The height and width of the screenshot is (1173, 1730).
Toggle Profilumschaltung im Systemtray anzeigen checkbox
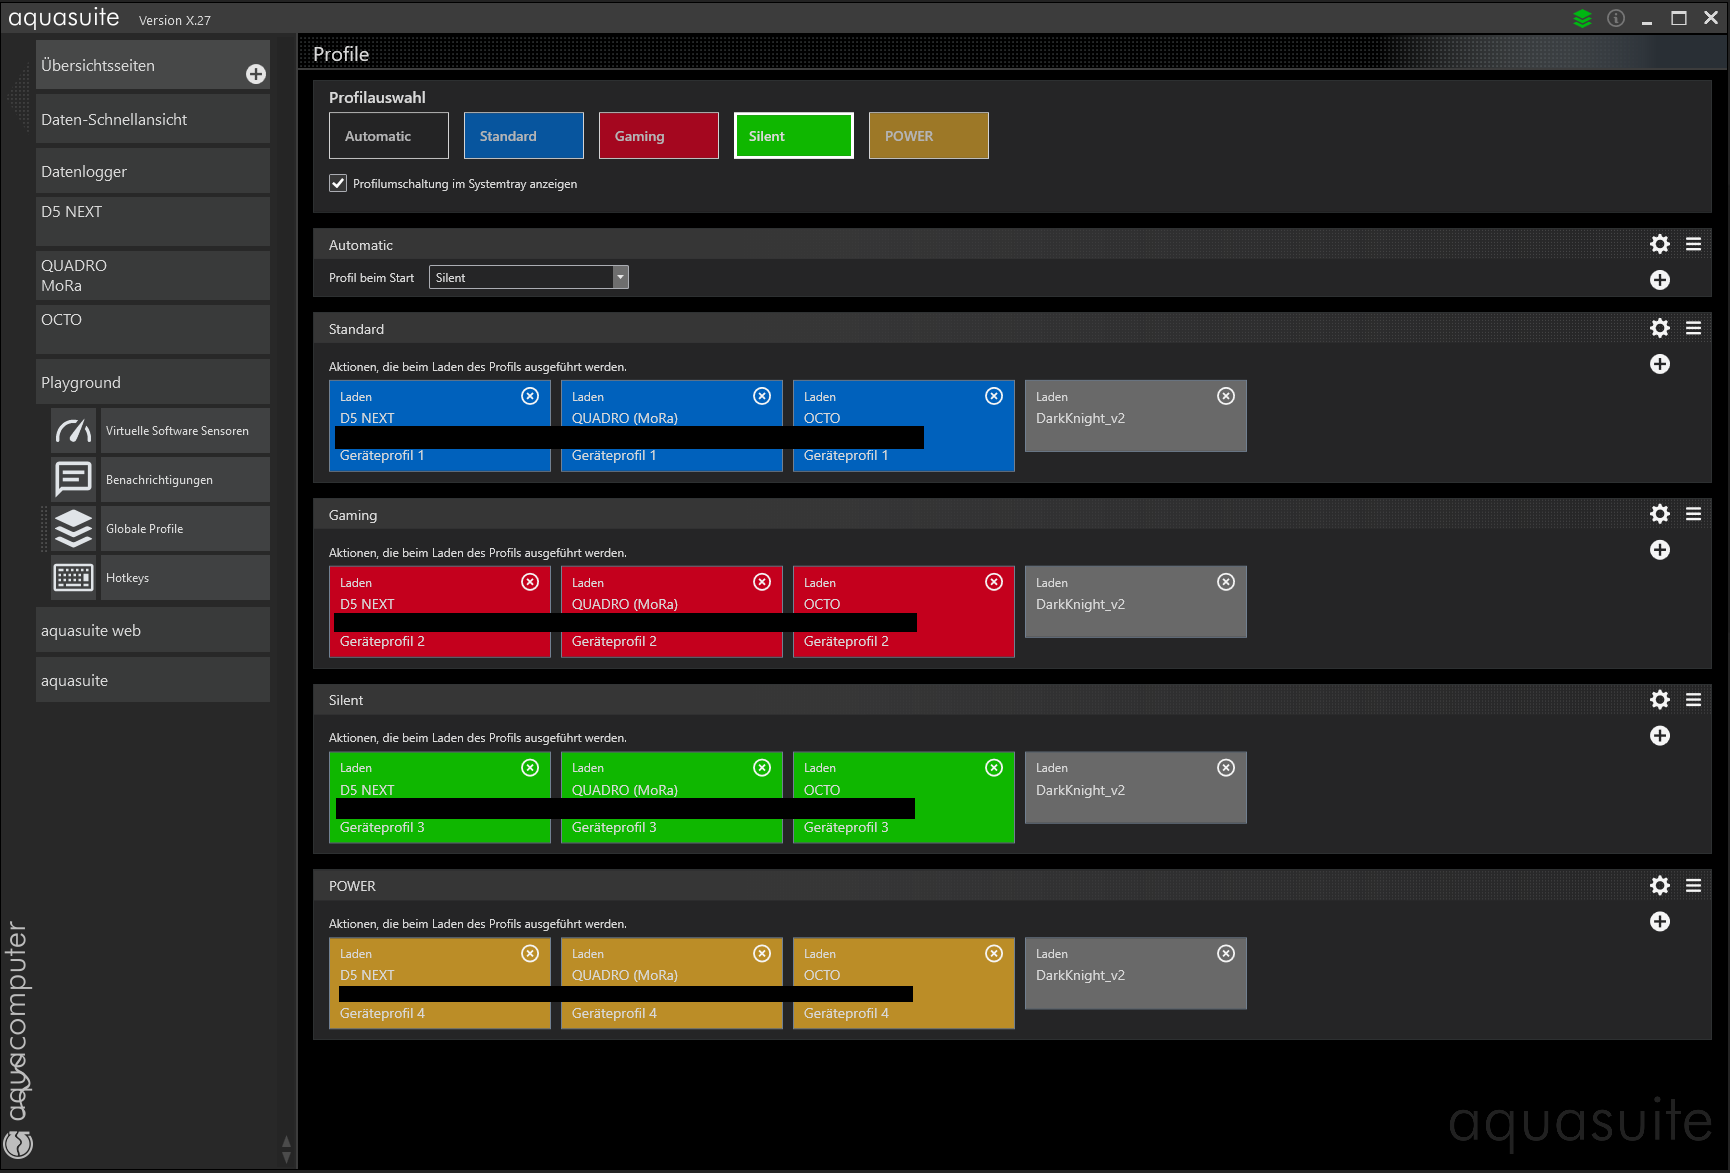point(338,184)
